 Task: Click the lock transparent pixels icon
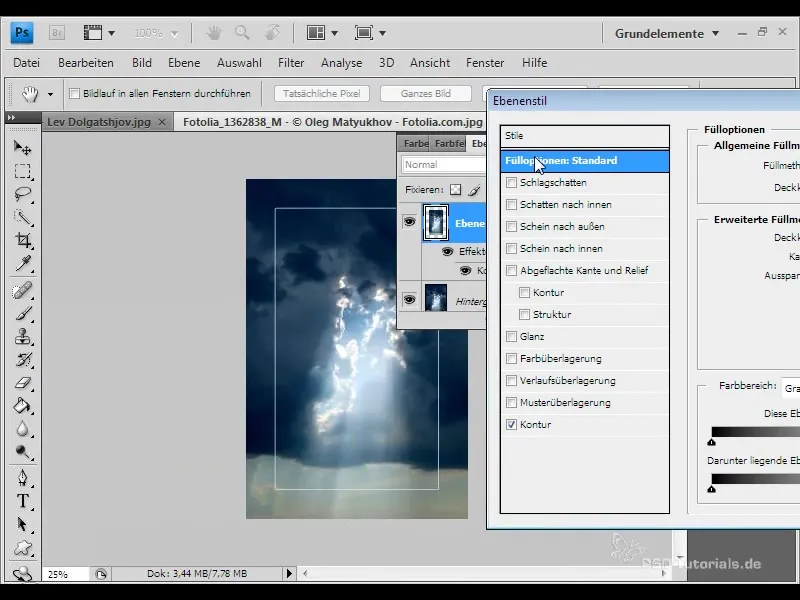[x=455, y=190]
